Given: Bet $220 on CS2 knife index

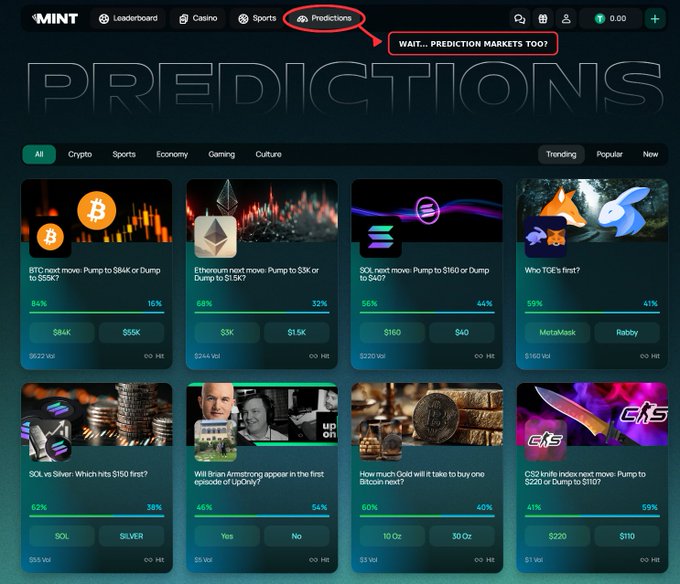Looking at the screenshot, I should (558, 536).
